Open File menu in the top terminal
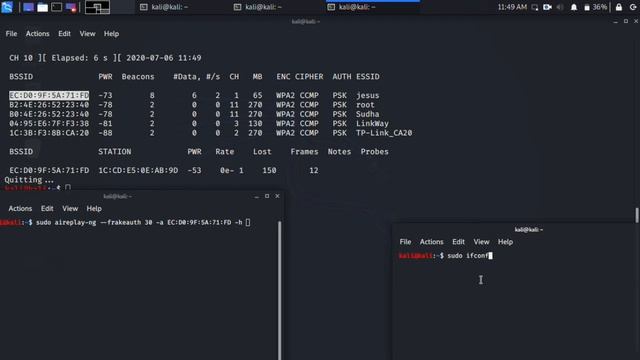 [11, 33]
